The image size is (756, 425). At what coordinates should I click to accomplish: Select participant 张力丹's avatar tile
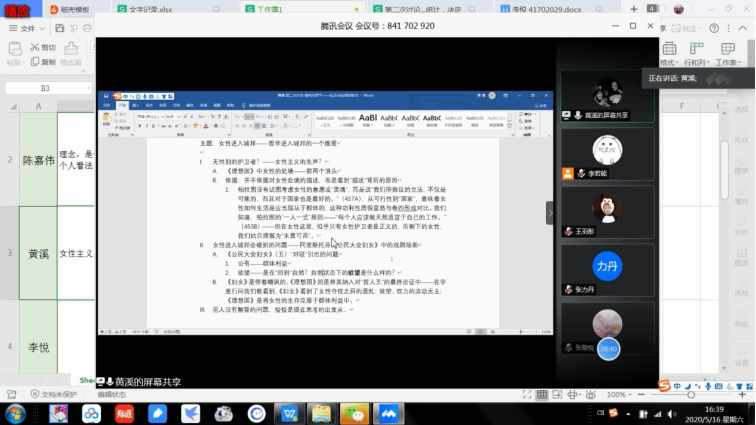tap(607, 268)
